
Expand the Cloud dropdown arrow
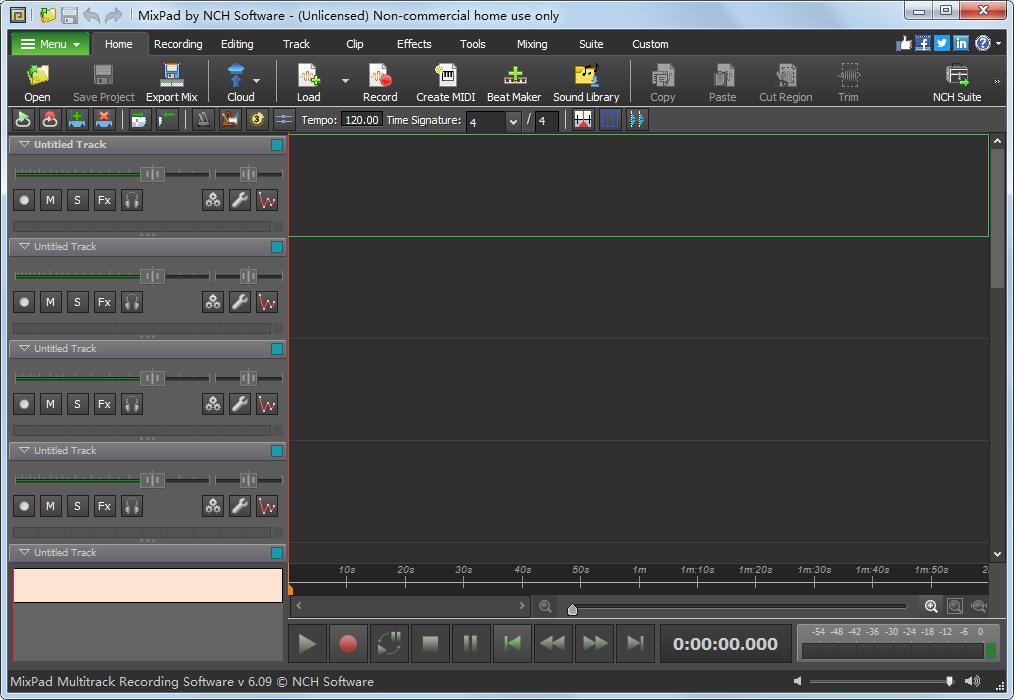tap(257, 80)
